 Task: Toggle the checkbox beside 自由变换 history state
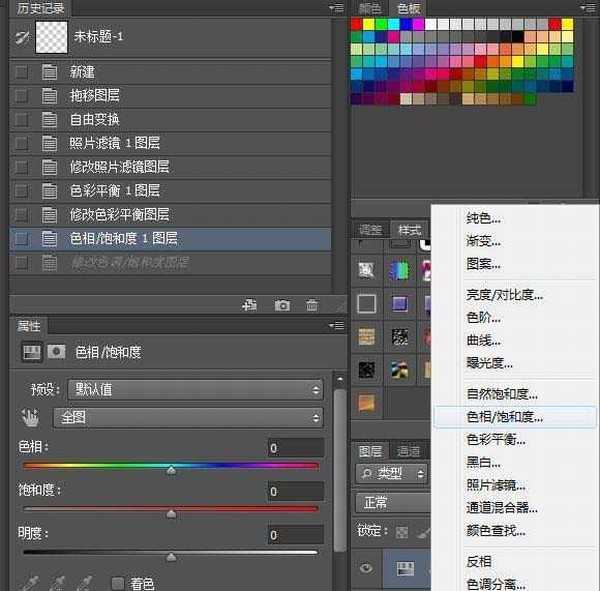click(22, 119)
